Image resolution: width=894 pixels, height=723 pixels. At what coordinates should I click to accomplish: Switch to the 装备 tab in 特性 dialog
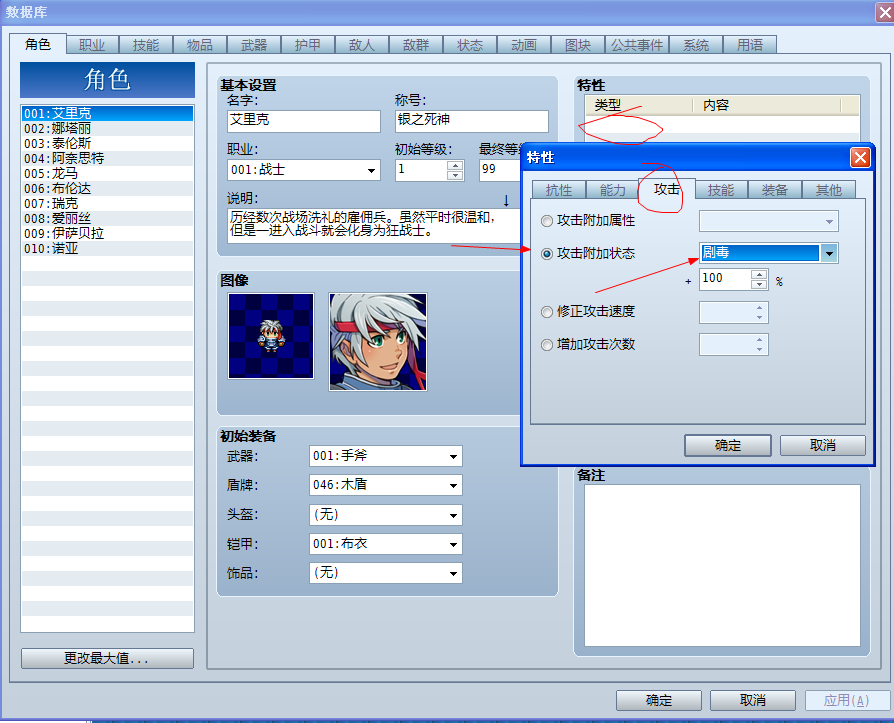(x=774, y=190)
